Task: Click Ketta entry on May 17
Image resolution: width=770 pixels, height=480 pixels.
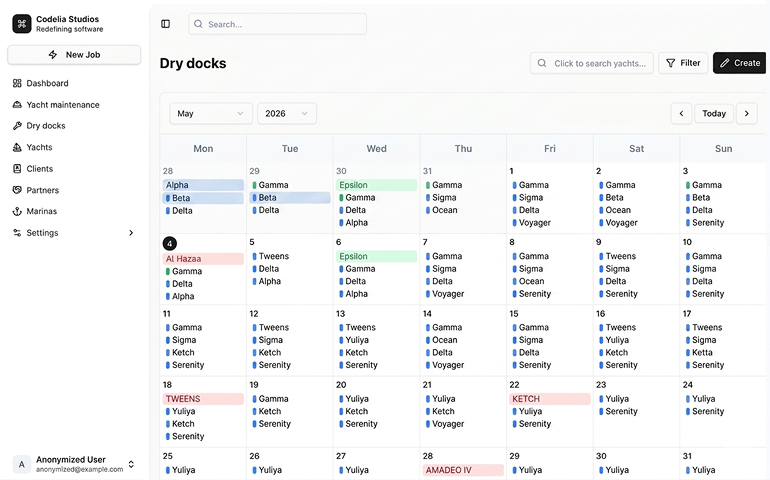Action: [x=699, y=353]
